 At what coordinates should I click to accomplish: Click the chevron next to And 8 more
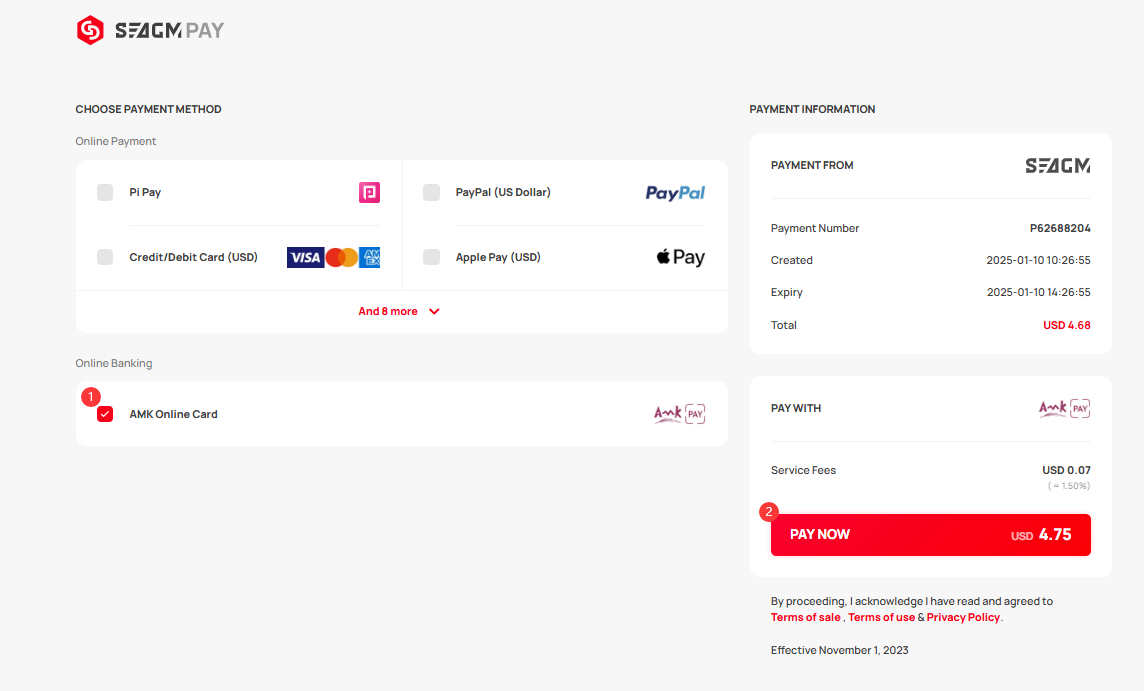point(434,312)
